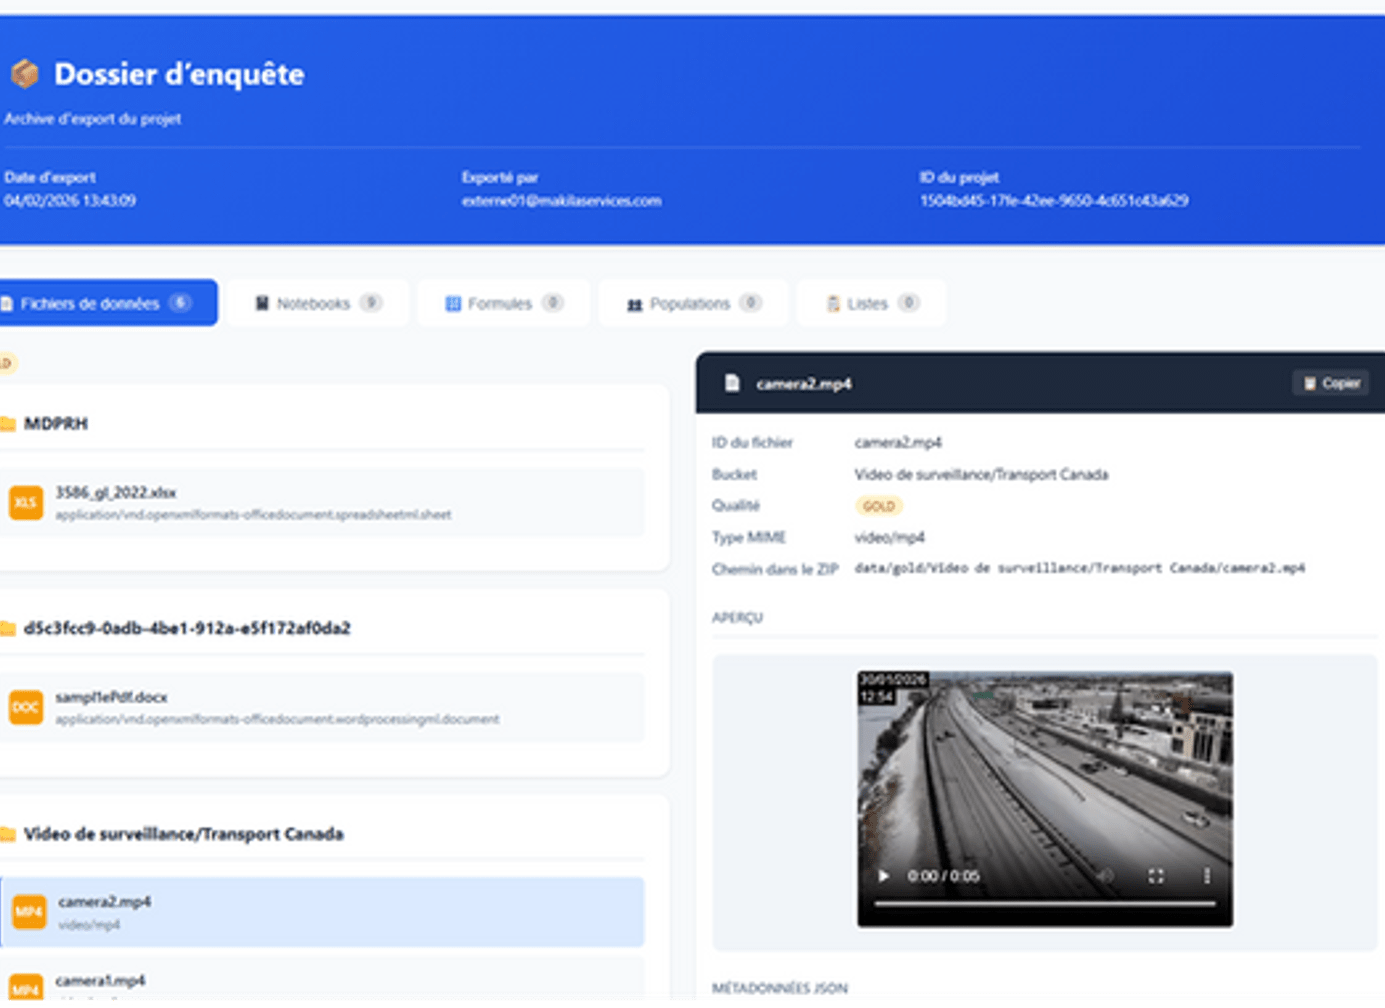Mute the video using the volume icon

point(1106,876)
